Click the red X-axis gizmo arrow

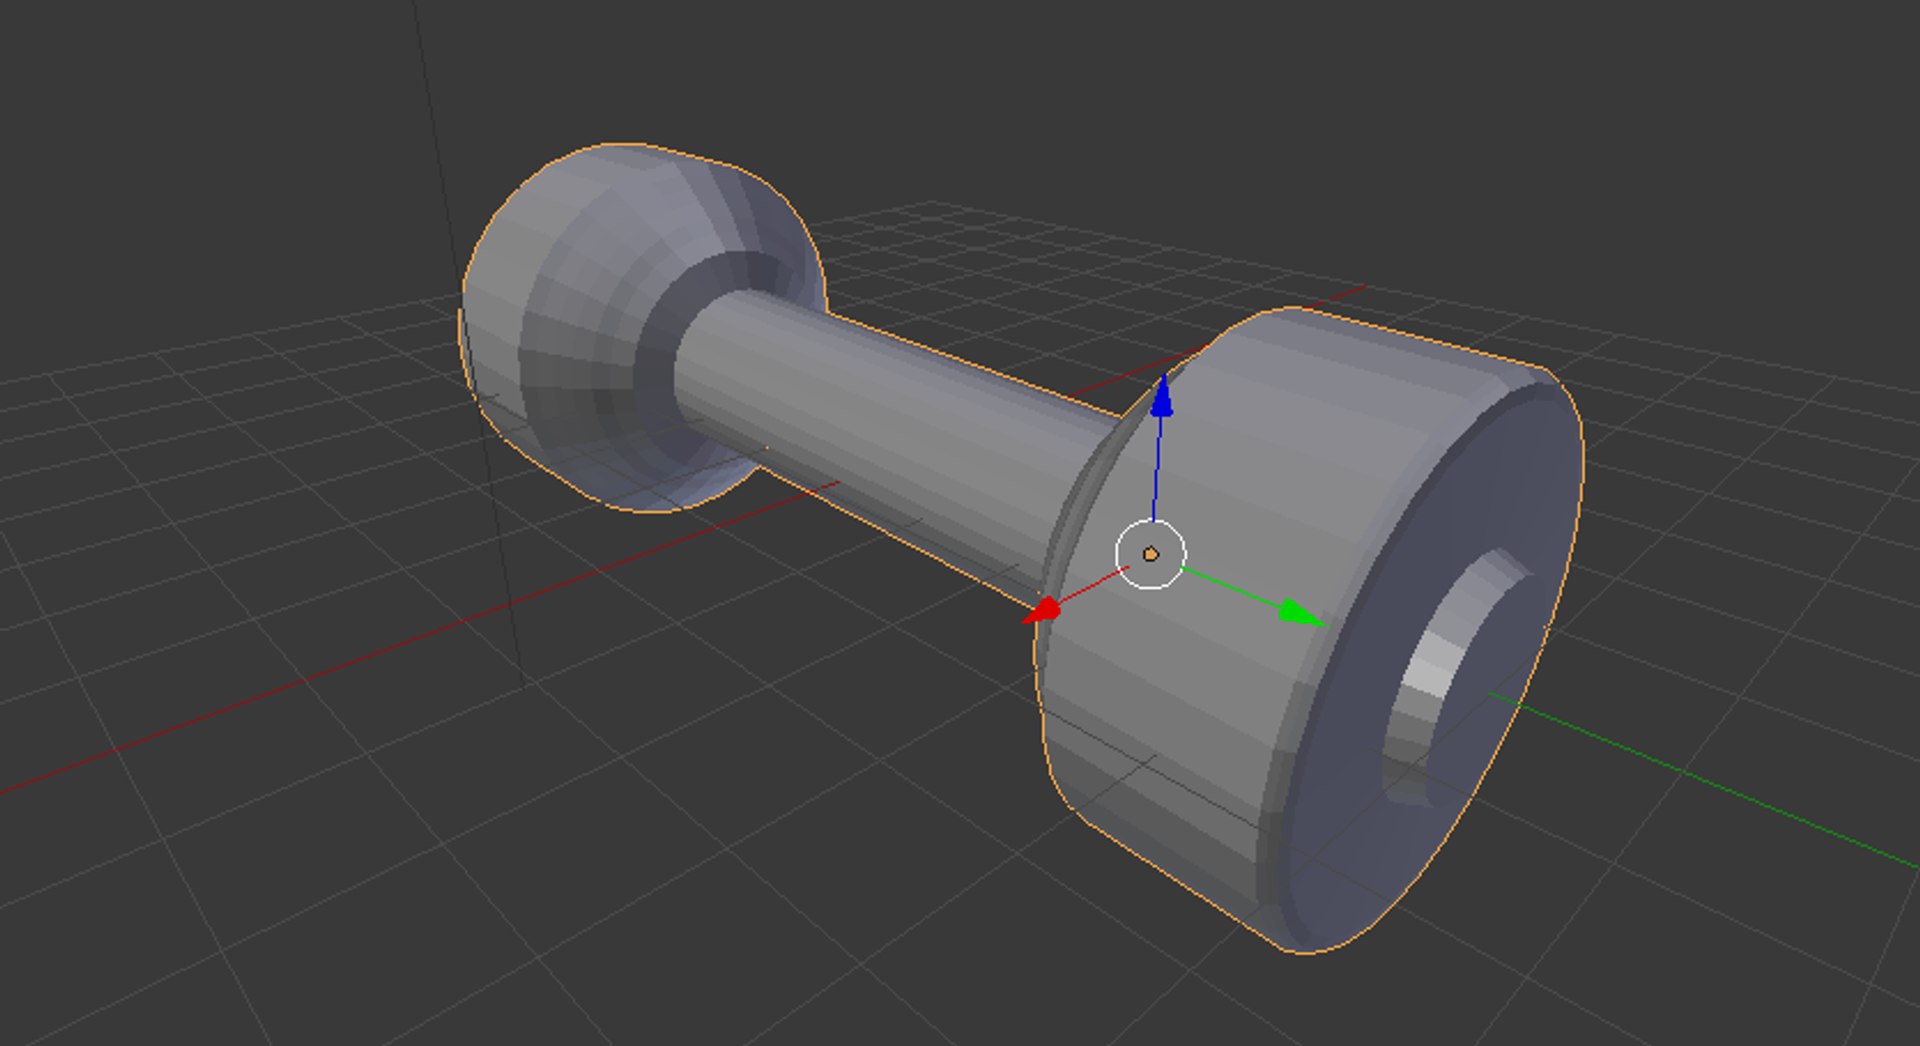1041,610
